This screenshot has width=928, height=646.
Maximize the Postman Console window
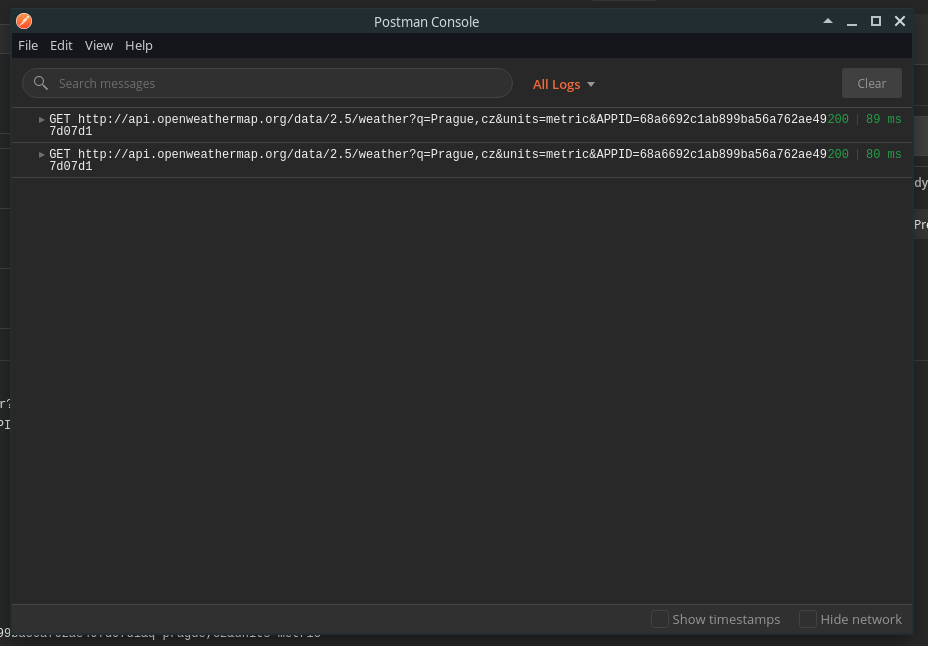(876, 21)
